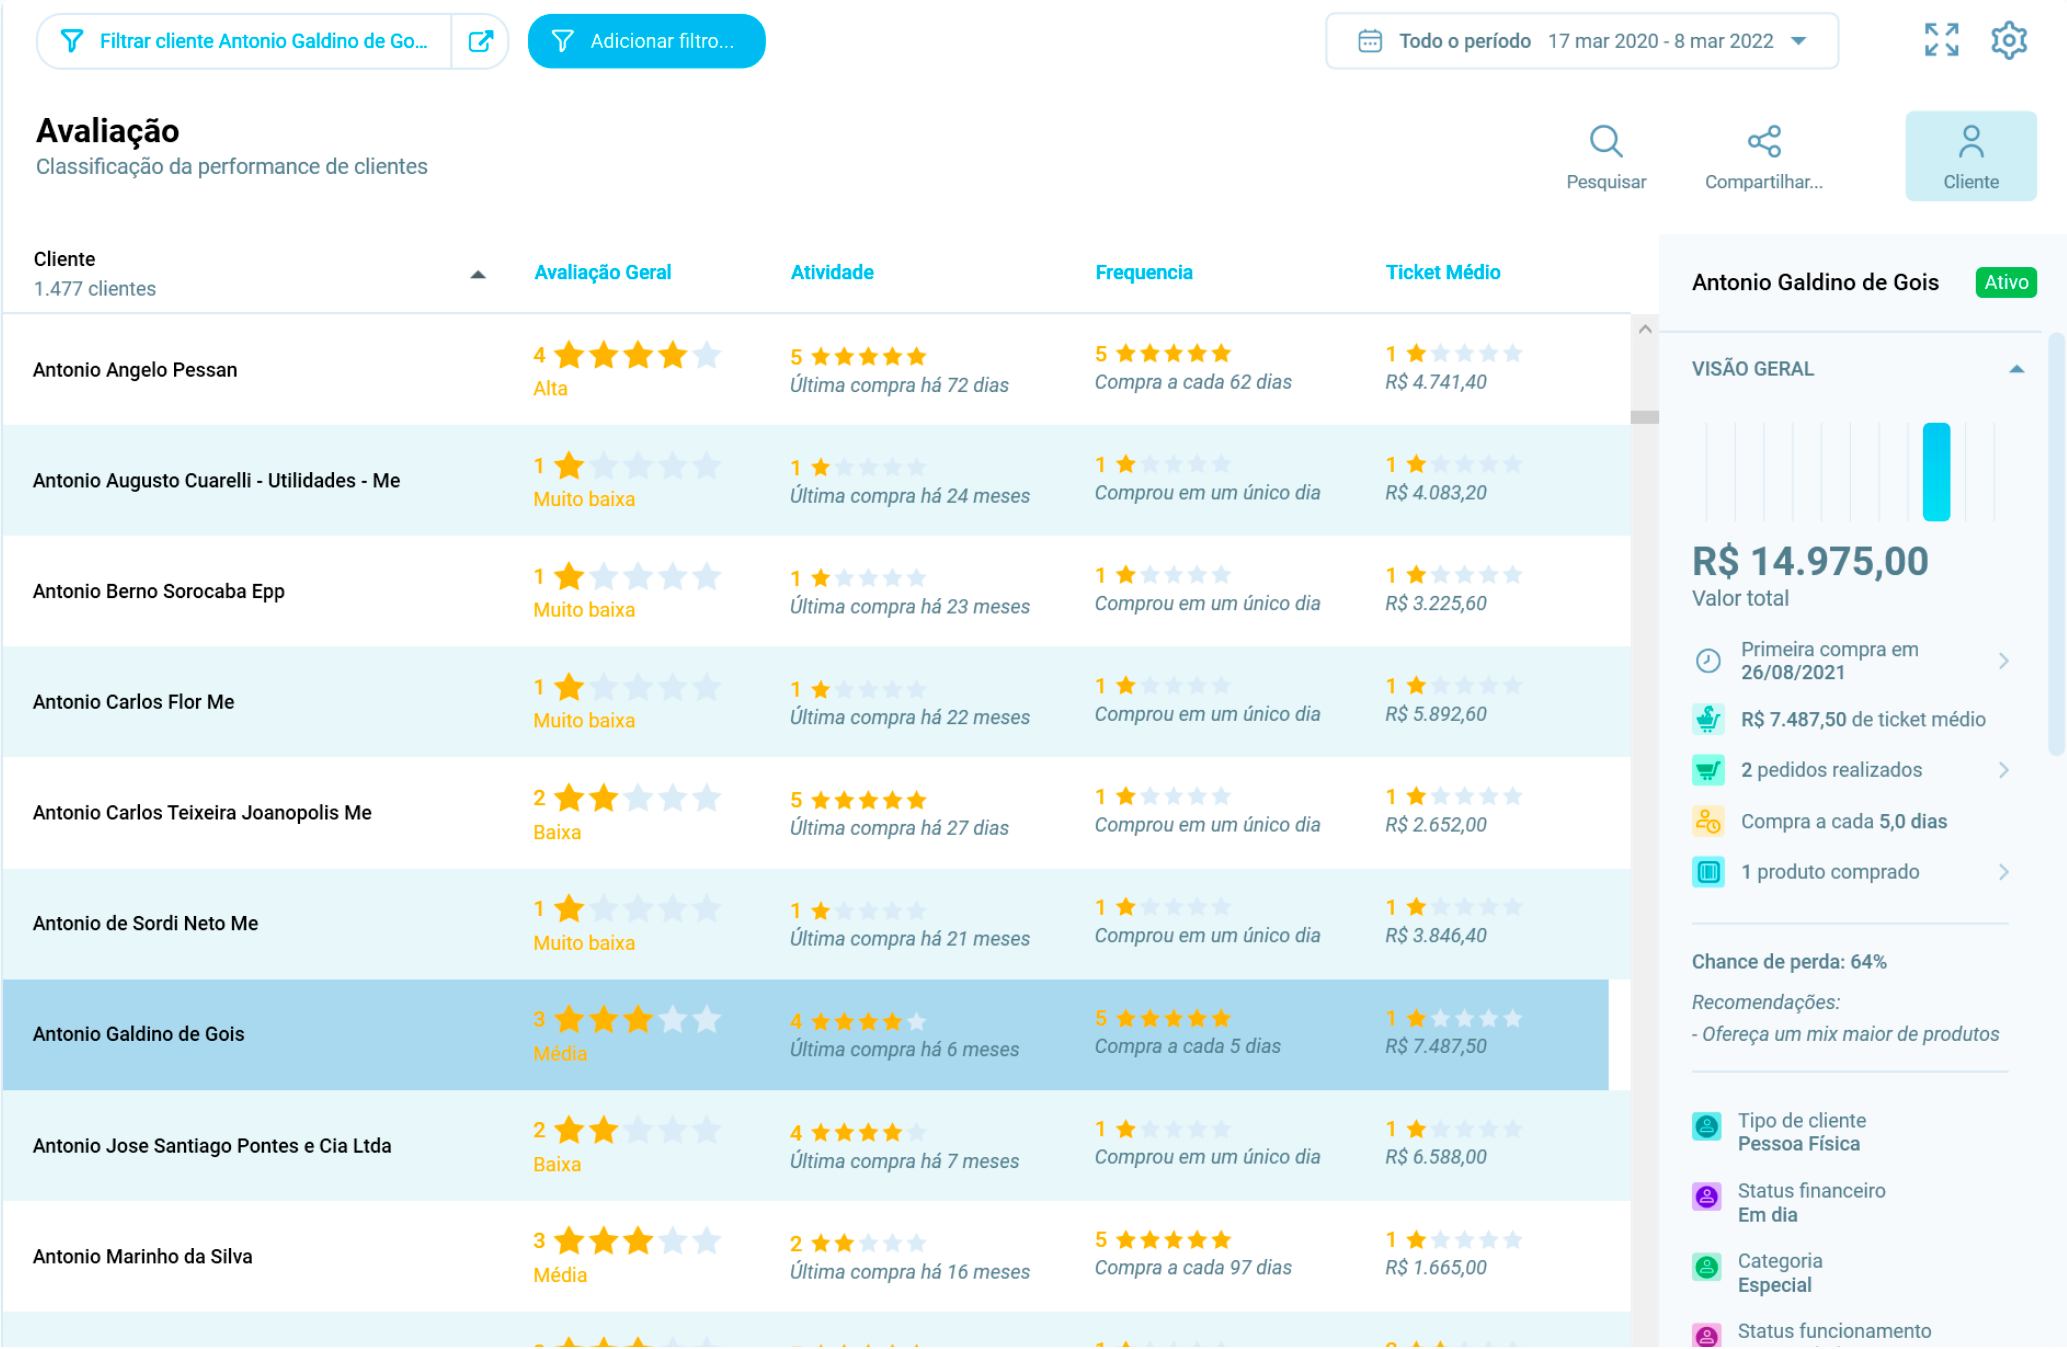Screen dimensions: 2067x1349
Task: Sort by Cliente column arrow
Action: point(478,275)
